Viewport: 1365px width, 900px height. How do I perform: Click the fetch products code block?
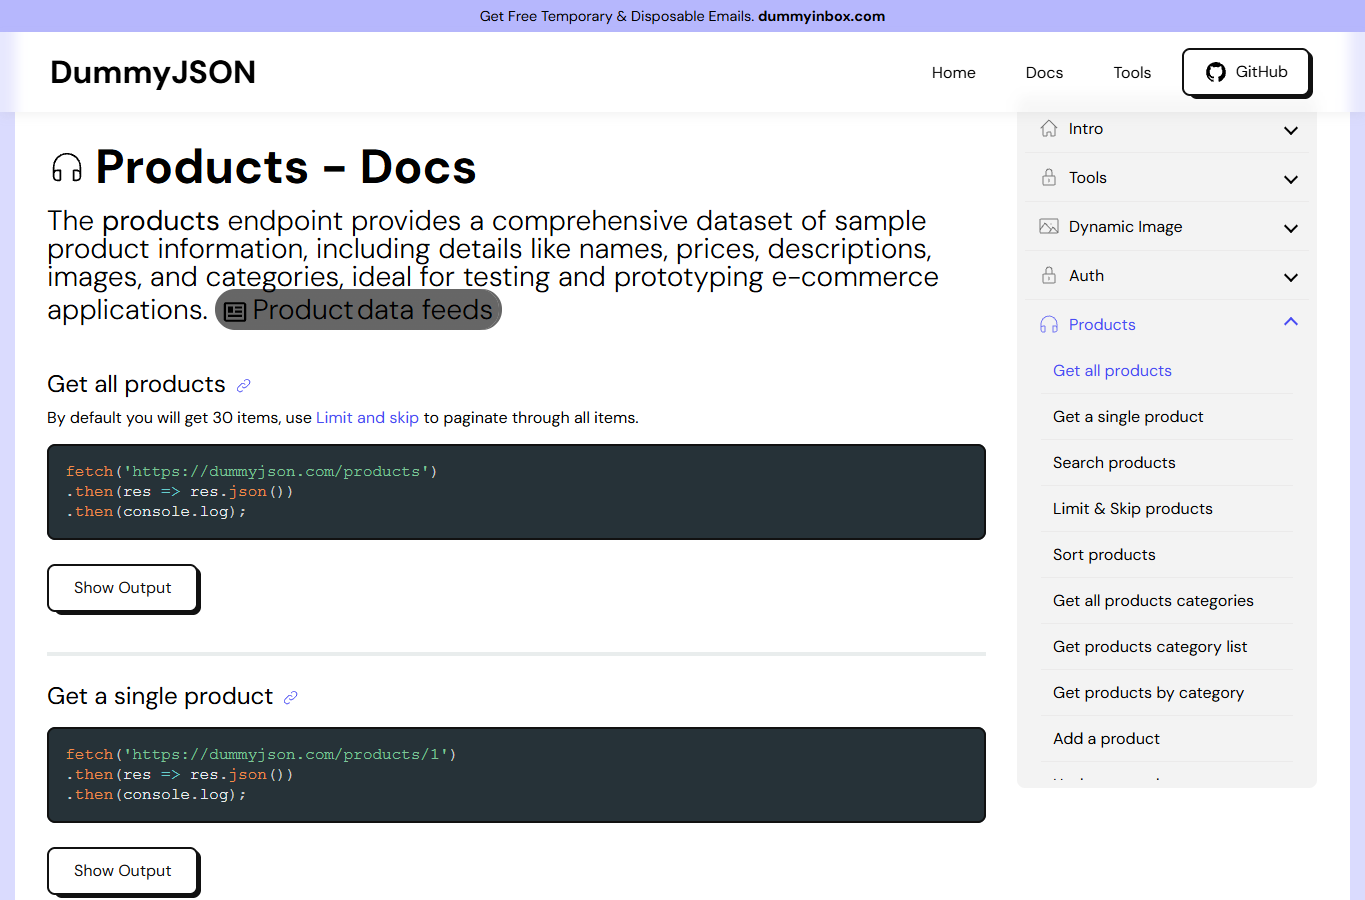516,492
